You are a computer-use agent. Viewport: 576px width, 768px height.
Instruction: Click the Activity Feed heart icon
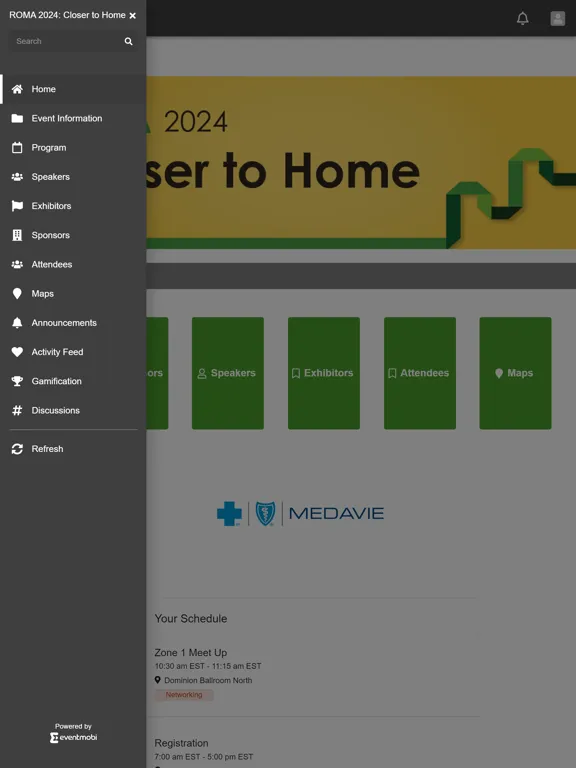17,352
